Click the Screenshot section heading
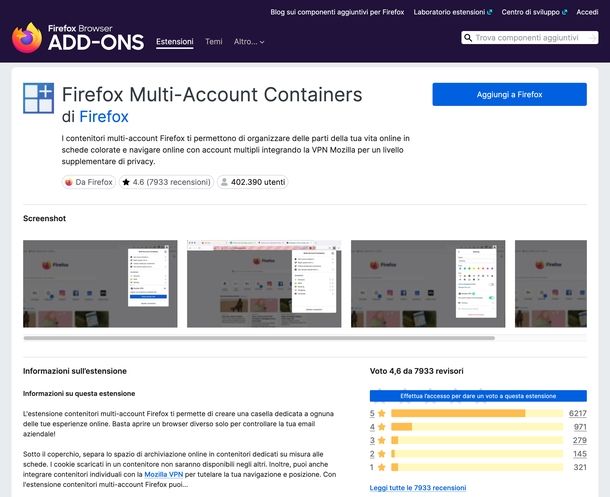This screenshot has height=497, width=610. 44,219
